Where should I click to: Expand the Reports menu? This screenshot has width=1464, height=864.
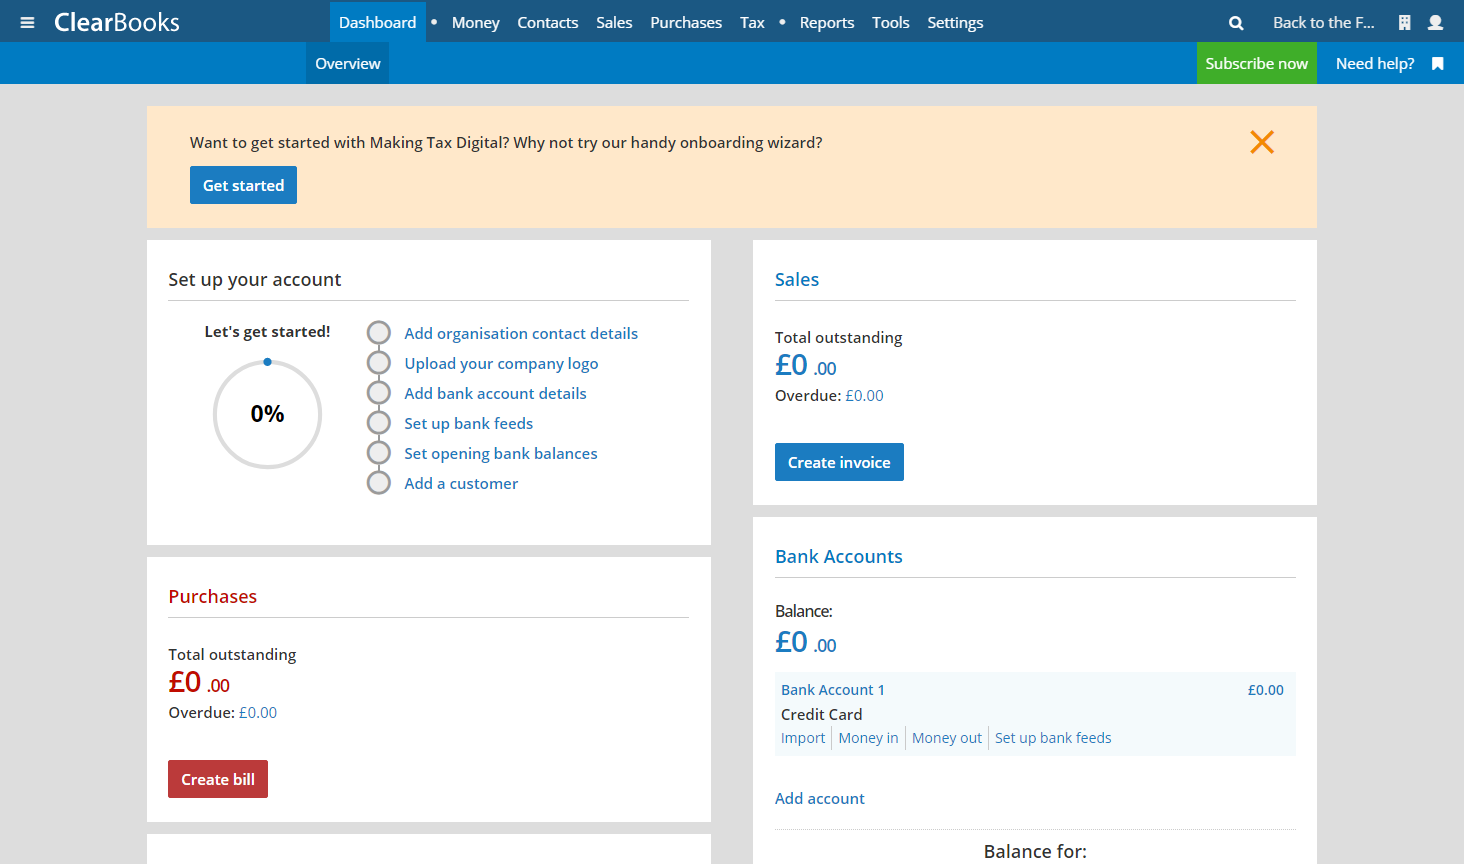tap(826, 22)
